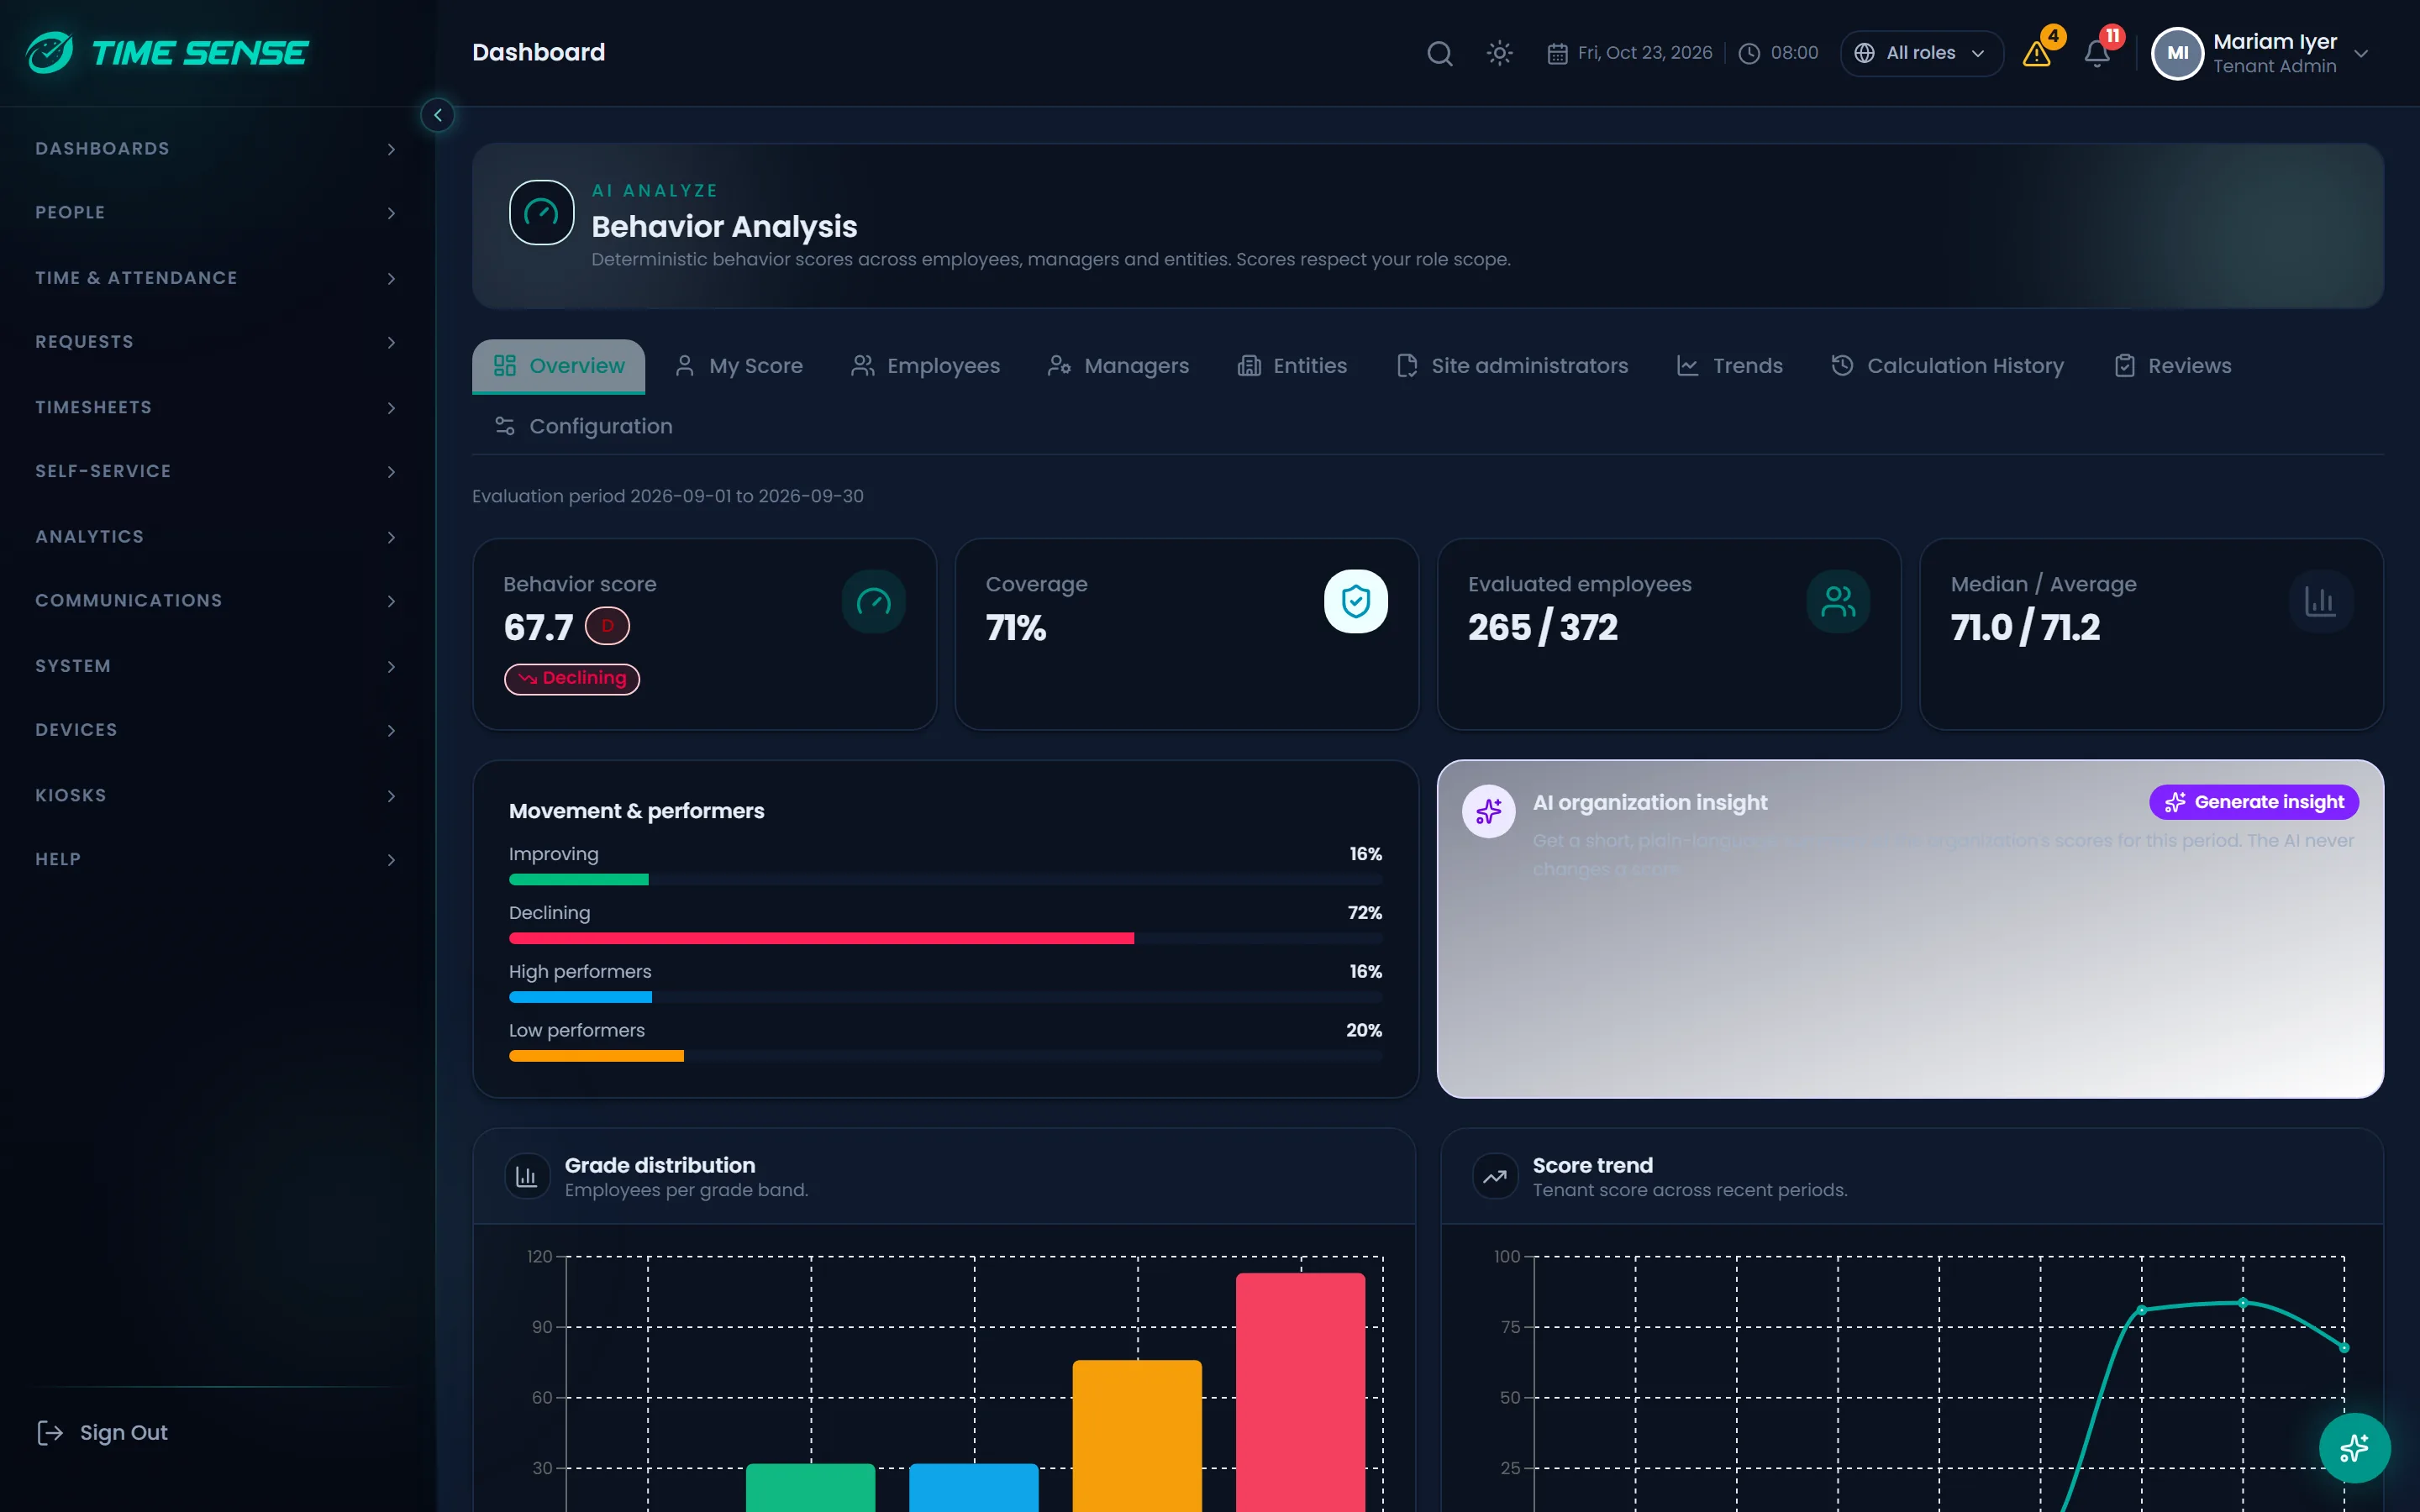Image resolution: width=2420 pixels, height=1512 pixels.
Task: Click the MI user avatar
Action: [x=2177, y=53]
